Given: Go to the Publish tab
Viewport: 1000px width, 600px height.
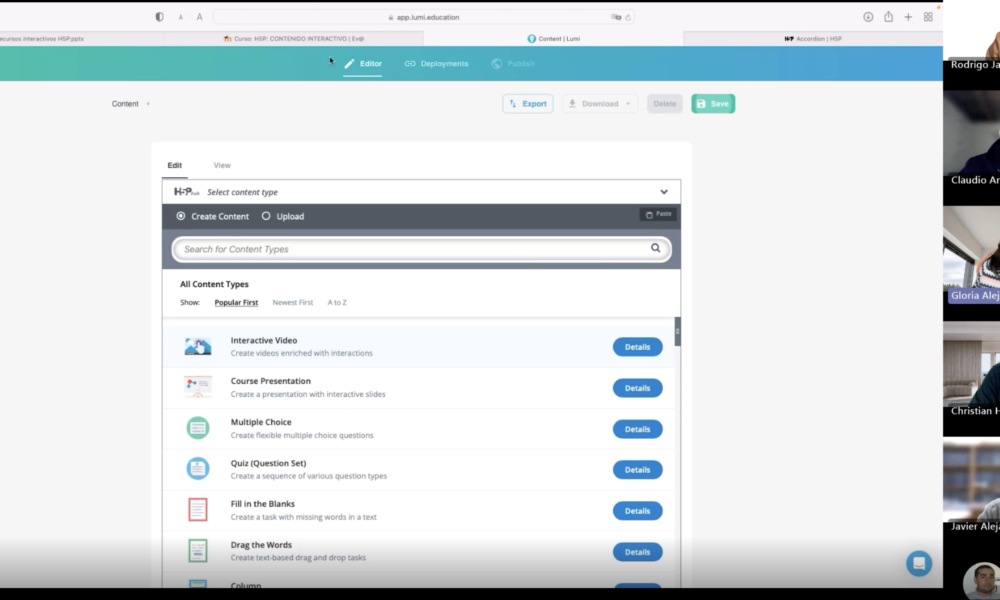Looking at the screenshot, I should 513,64.
